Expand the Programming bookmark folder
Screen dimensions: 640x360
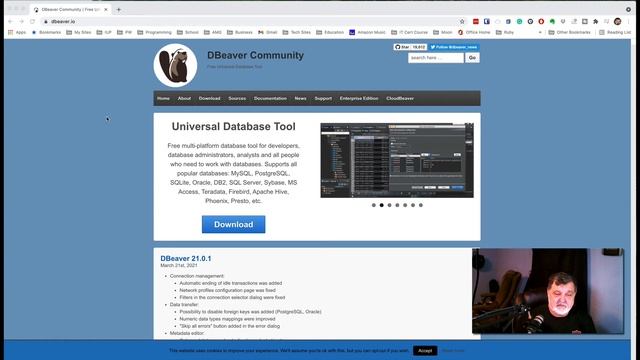point(155,32)
